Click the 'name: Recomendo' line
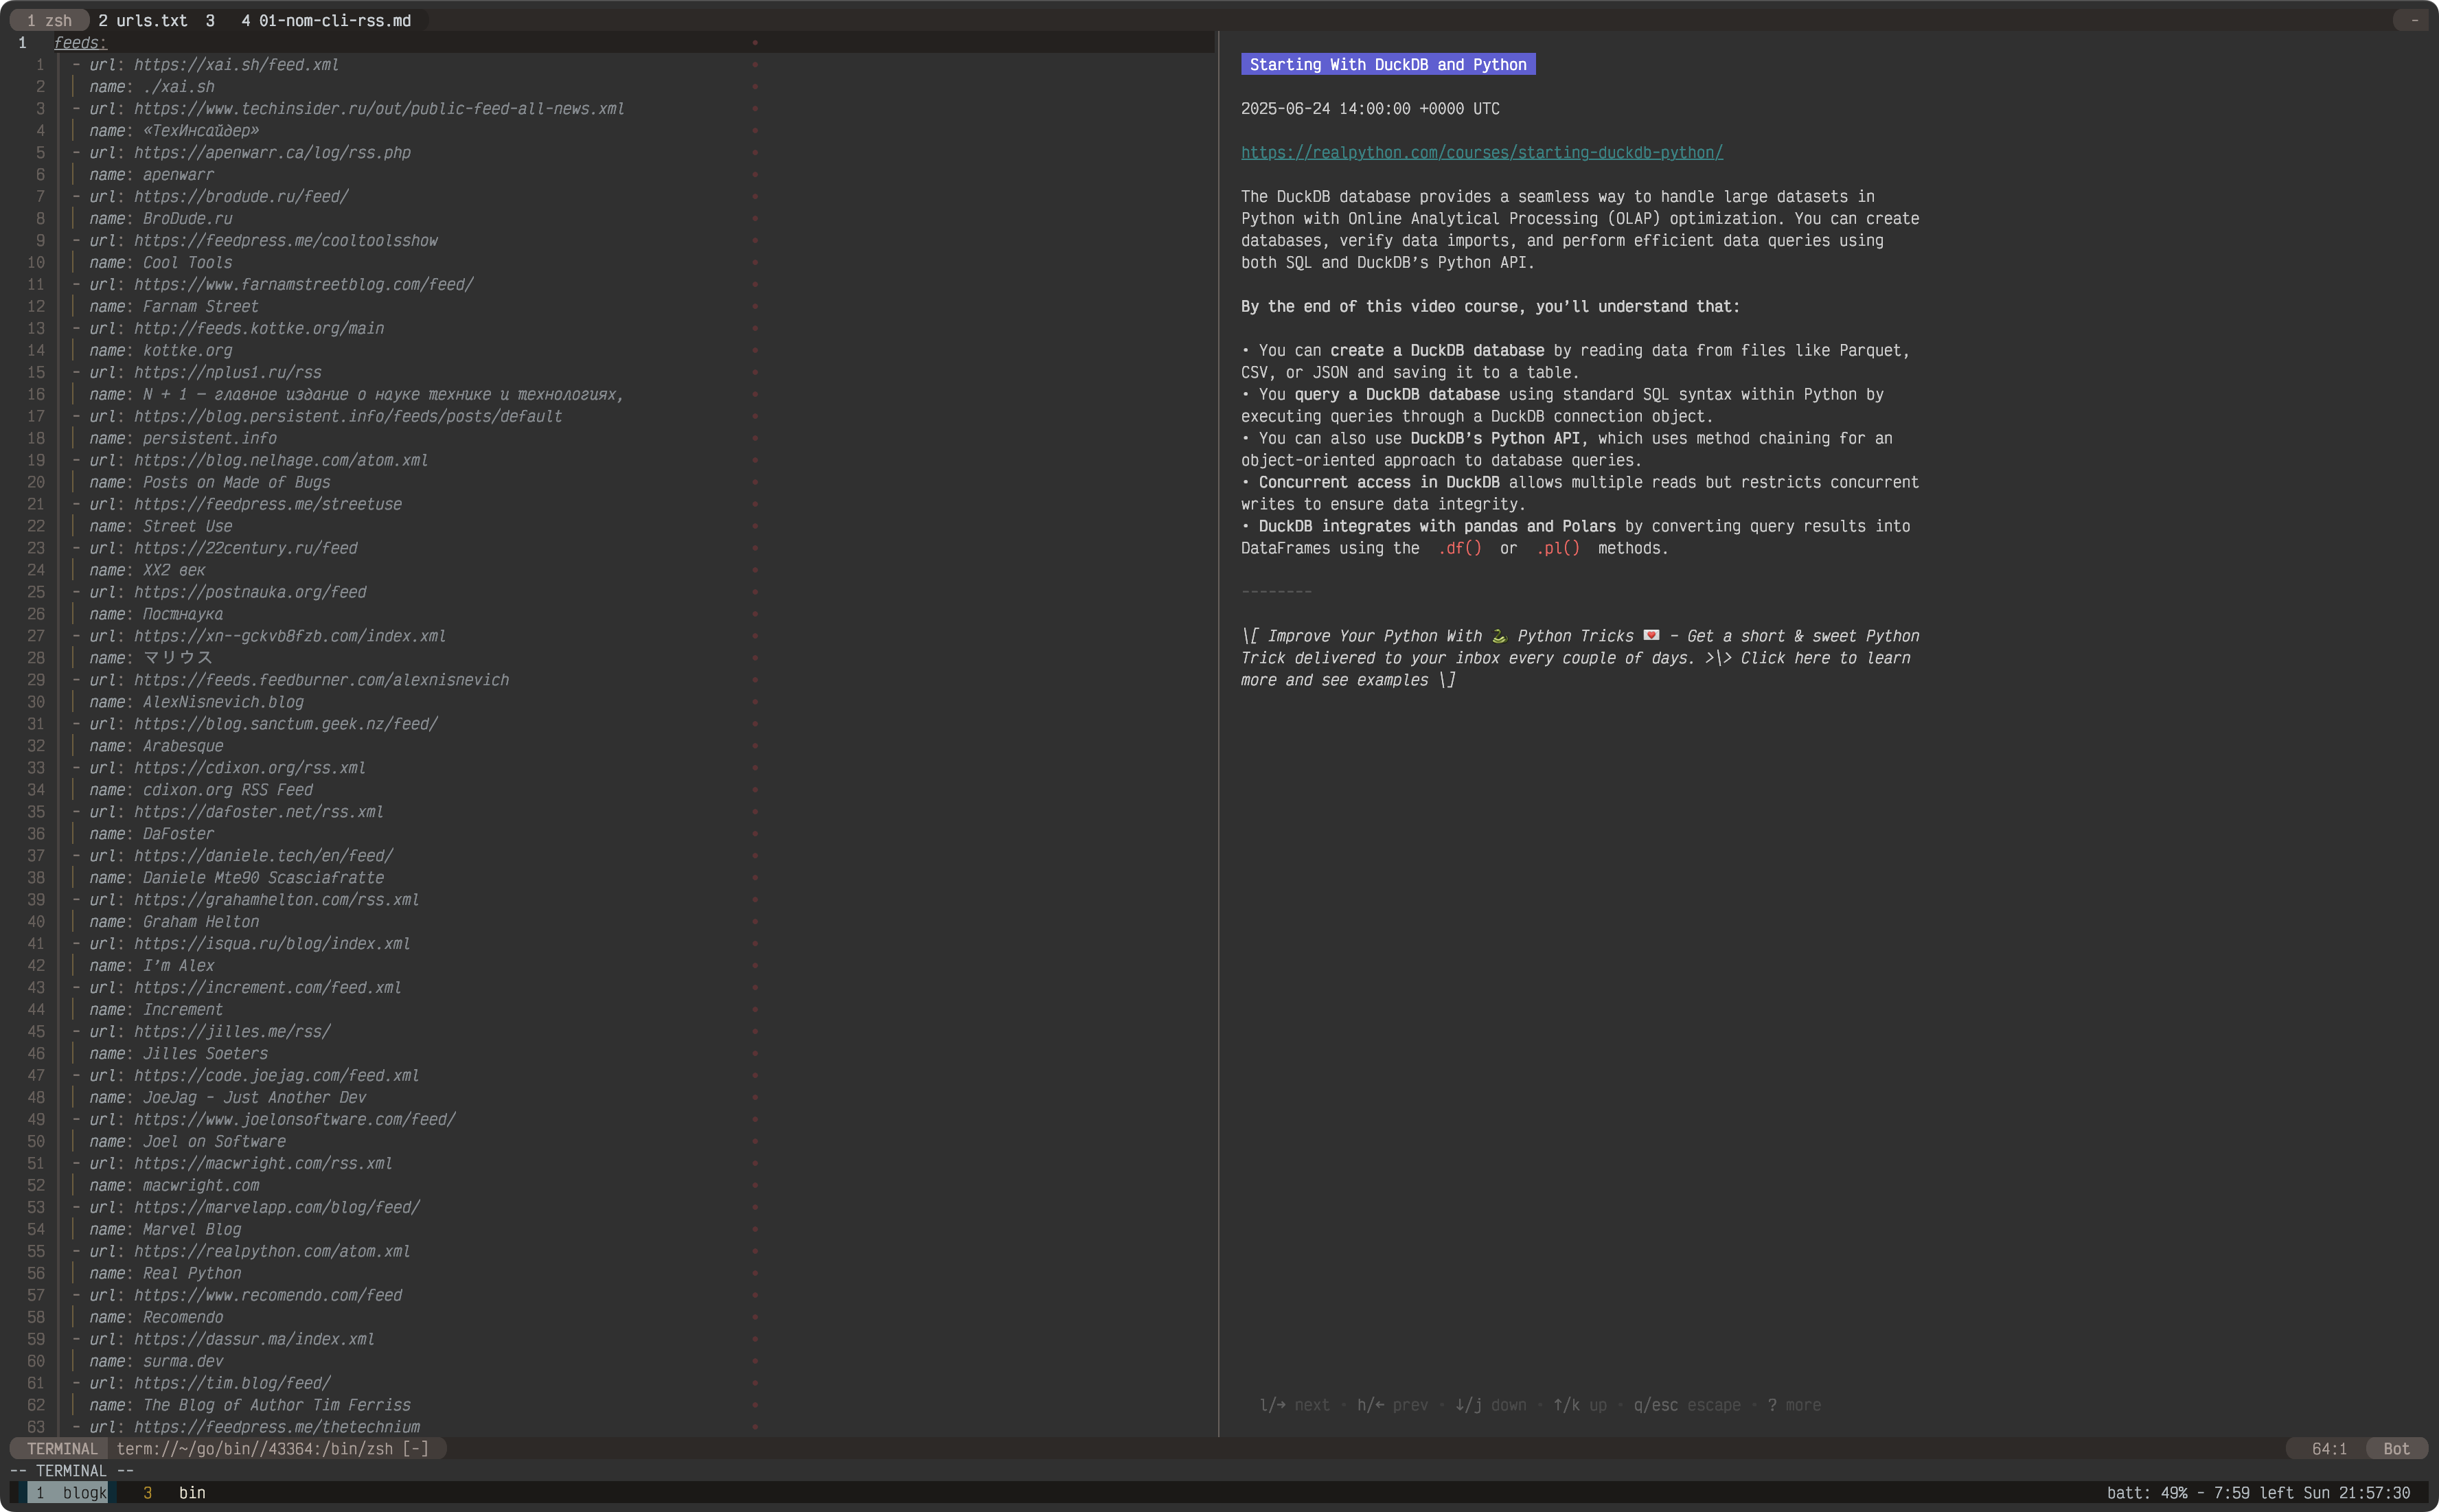Viewport: 2439px width, 1512px height. pyautogui.click(x=156, y=1318)
